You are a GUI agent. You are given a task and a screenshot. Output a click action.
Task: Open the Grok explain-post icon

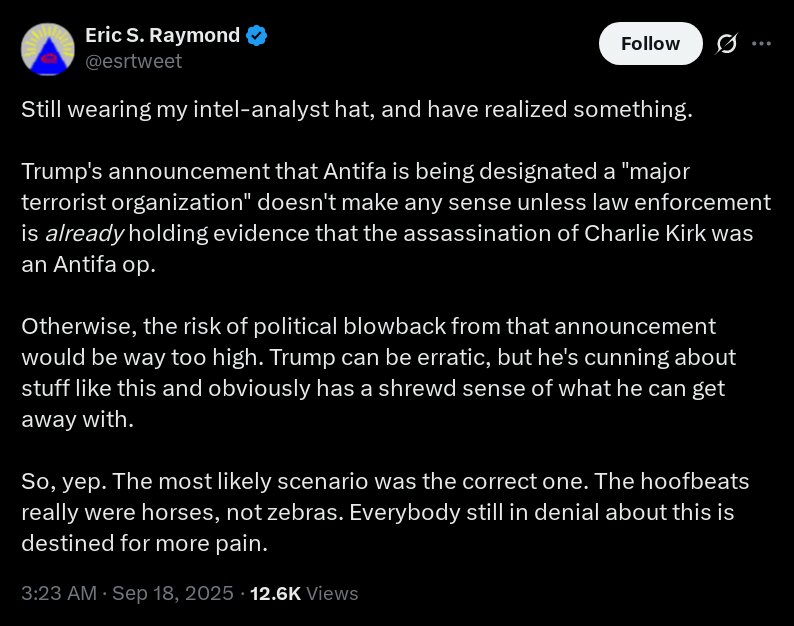coord(726,44)
